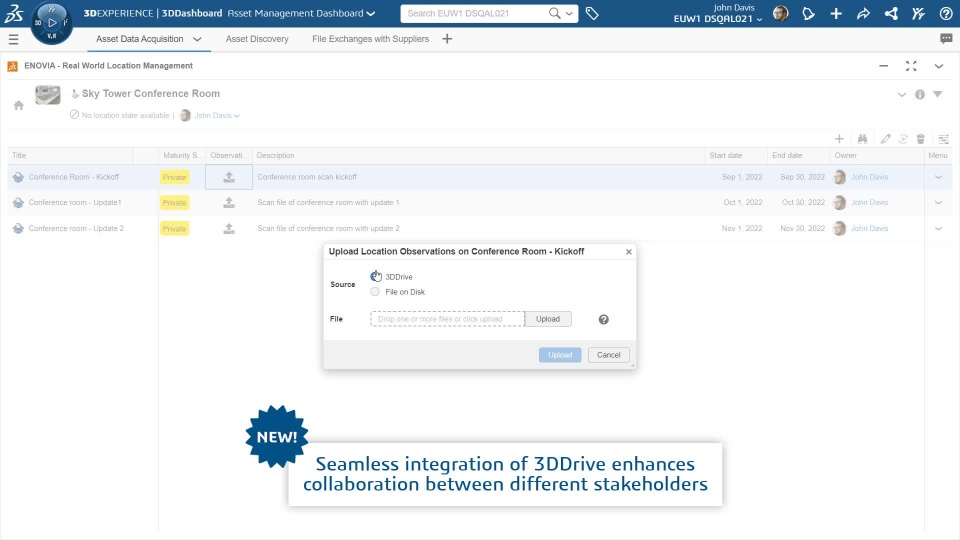Add a new dashboard tab
Image resolution: width=960 pixels, height=540 pixels.
[x=447, y=39]
